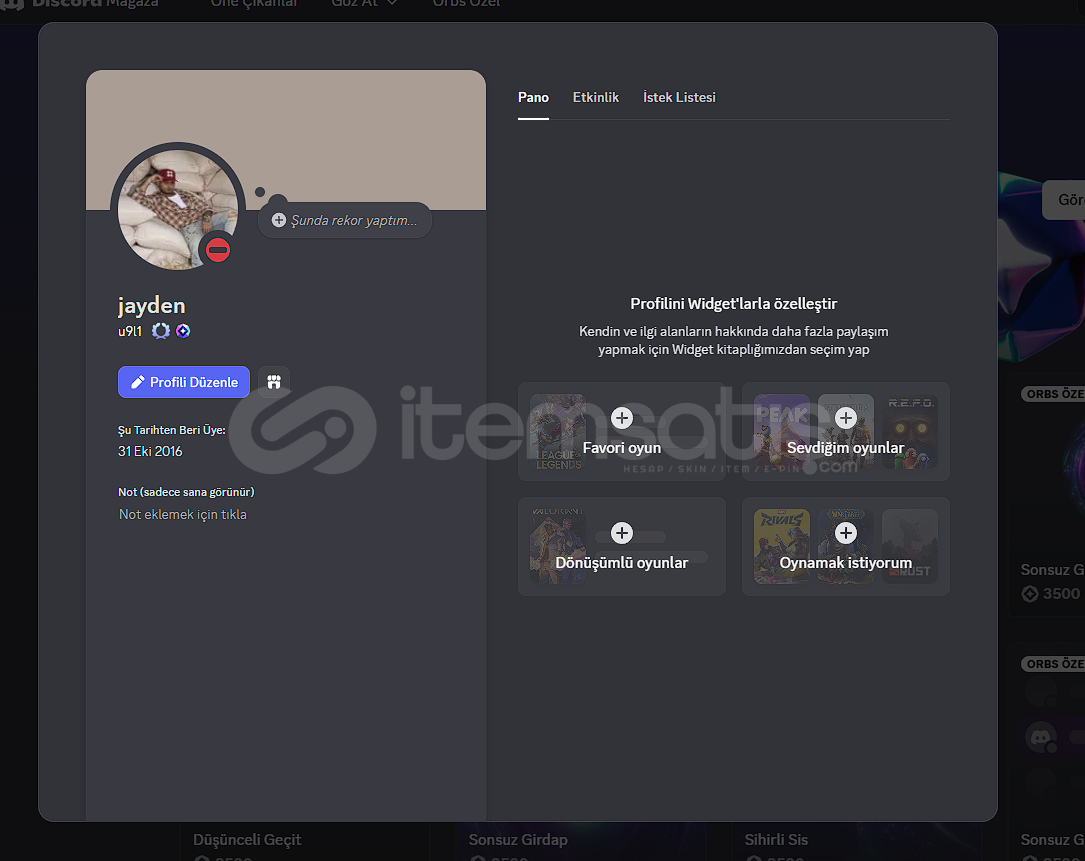Image resolution: width=1085 pixels, height=861 pixels.
Task: Open 'Sihirli Sis' item in background shop
Action: click(x=776, y=840)
